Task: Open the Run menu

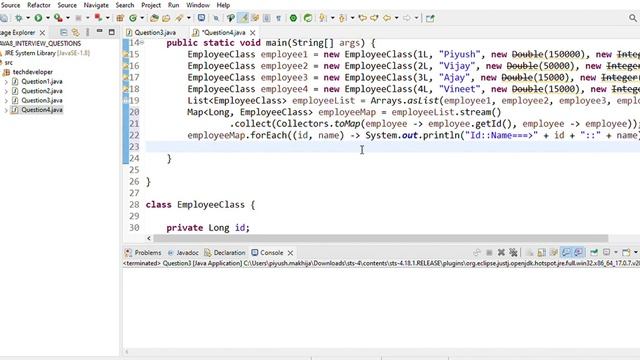Action: pos(173,5)
